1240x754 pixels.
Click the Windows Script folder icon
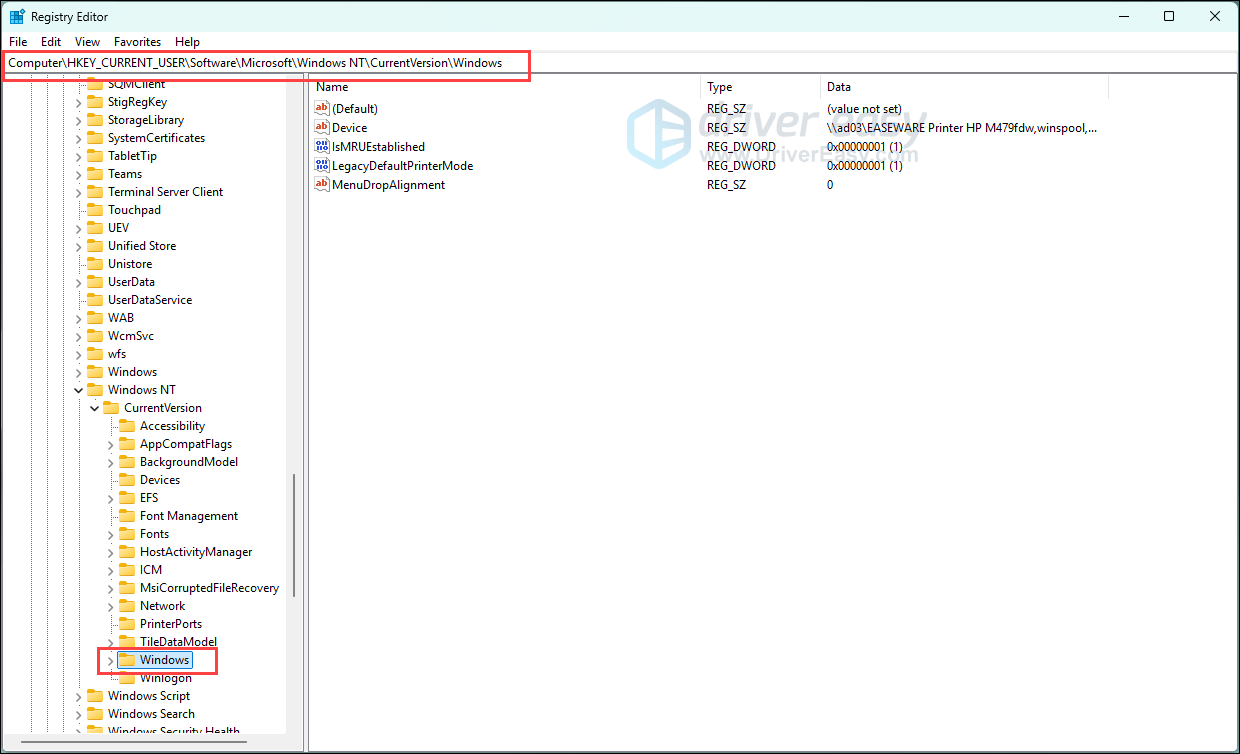95,696
